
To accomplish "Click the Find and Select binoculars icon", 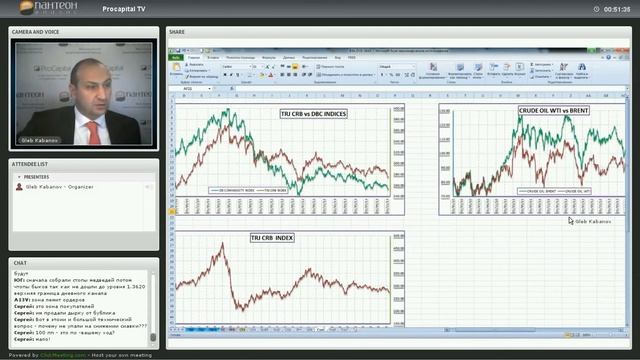I will pos(582,67).
